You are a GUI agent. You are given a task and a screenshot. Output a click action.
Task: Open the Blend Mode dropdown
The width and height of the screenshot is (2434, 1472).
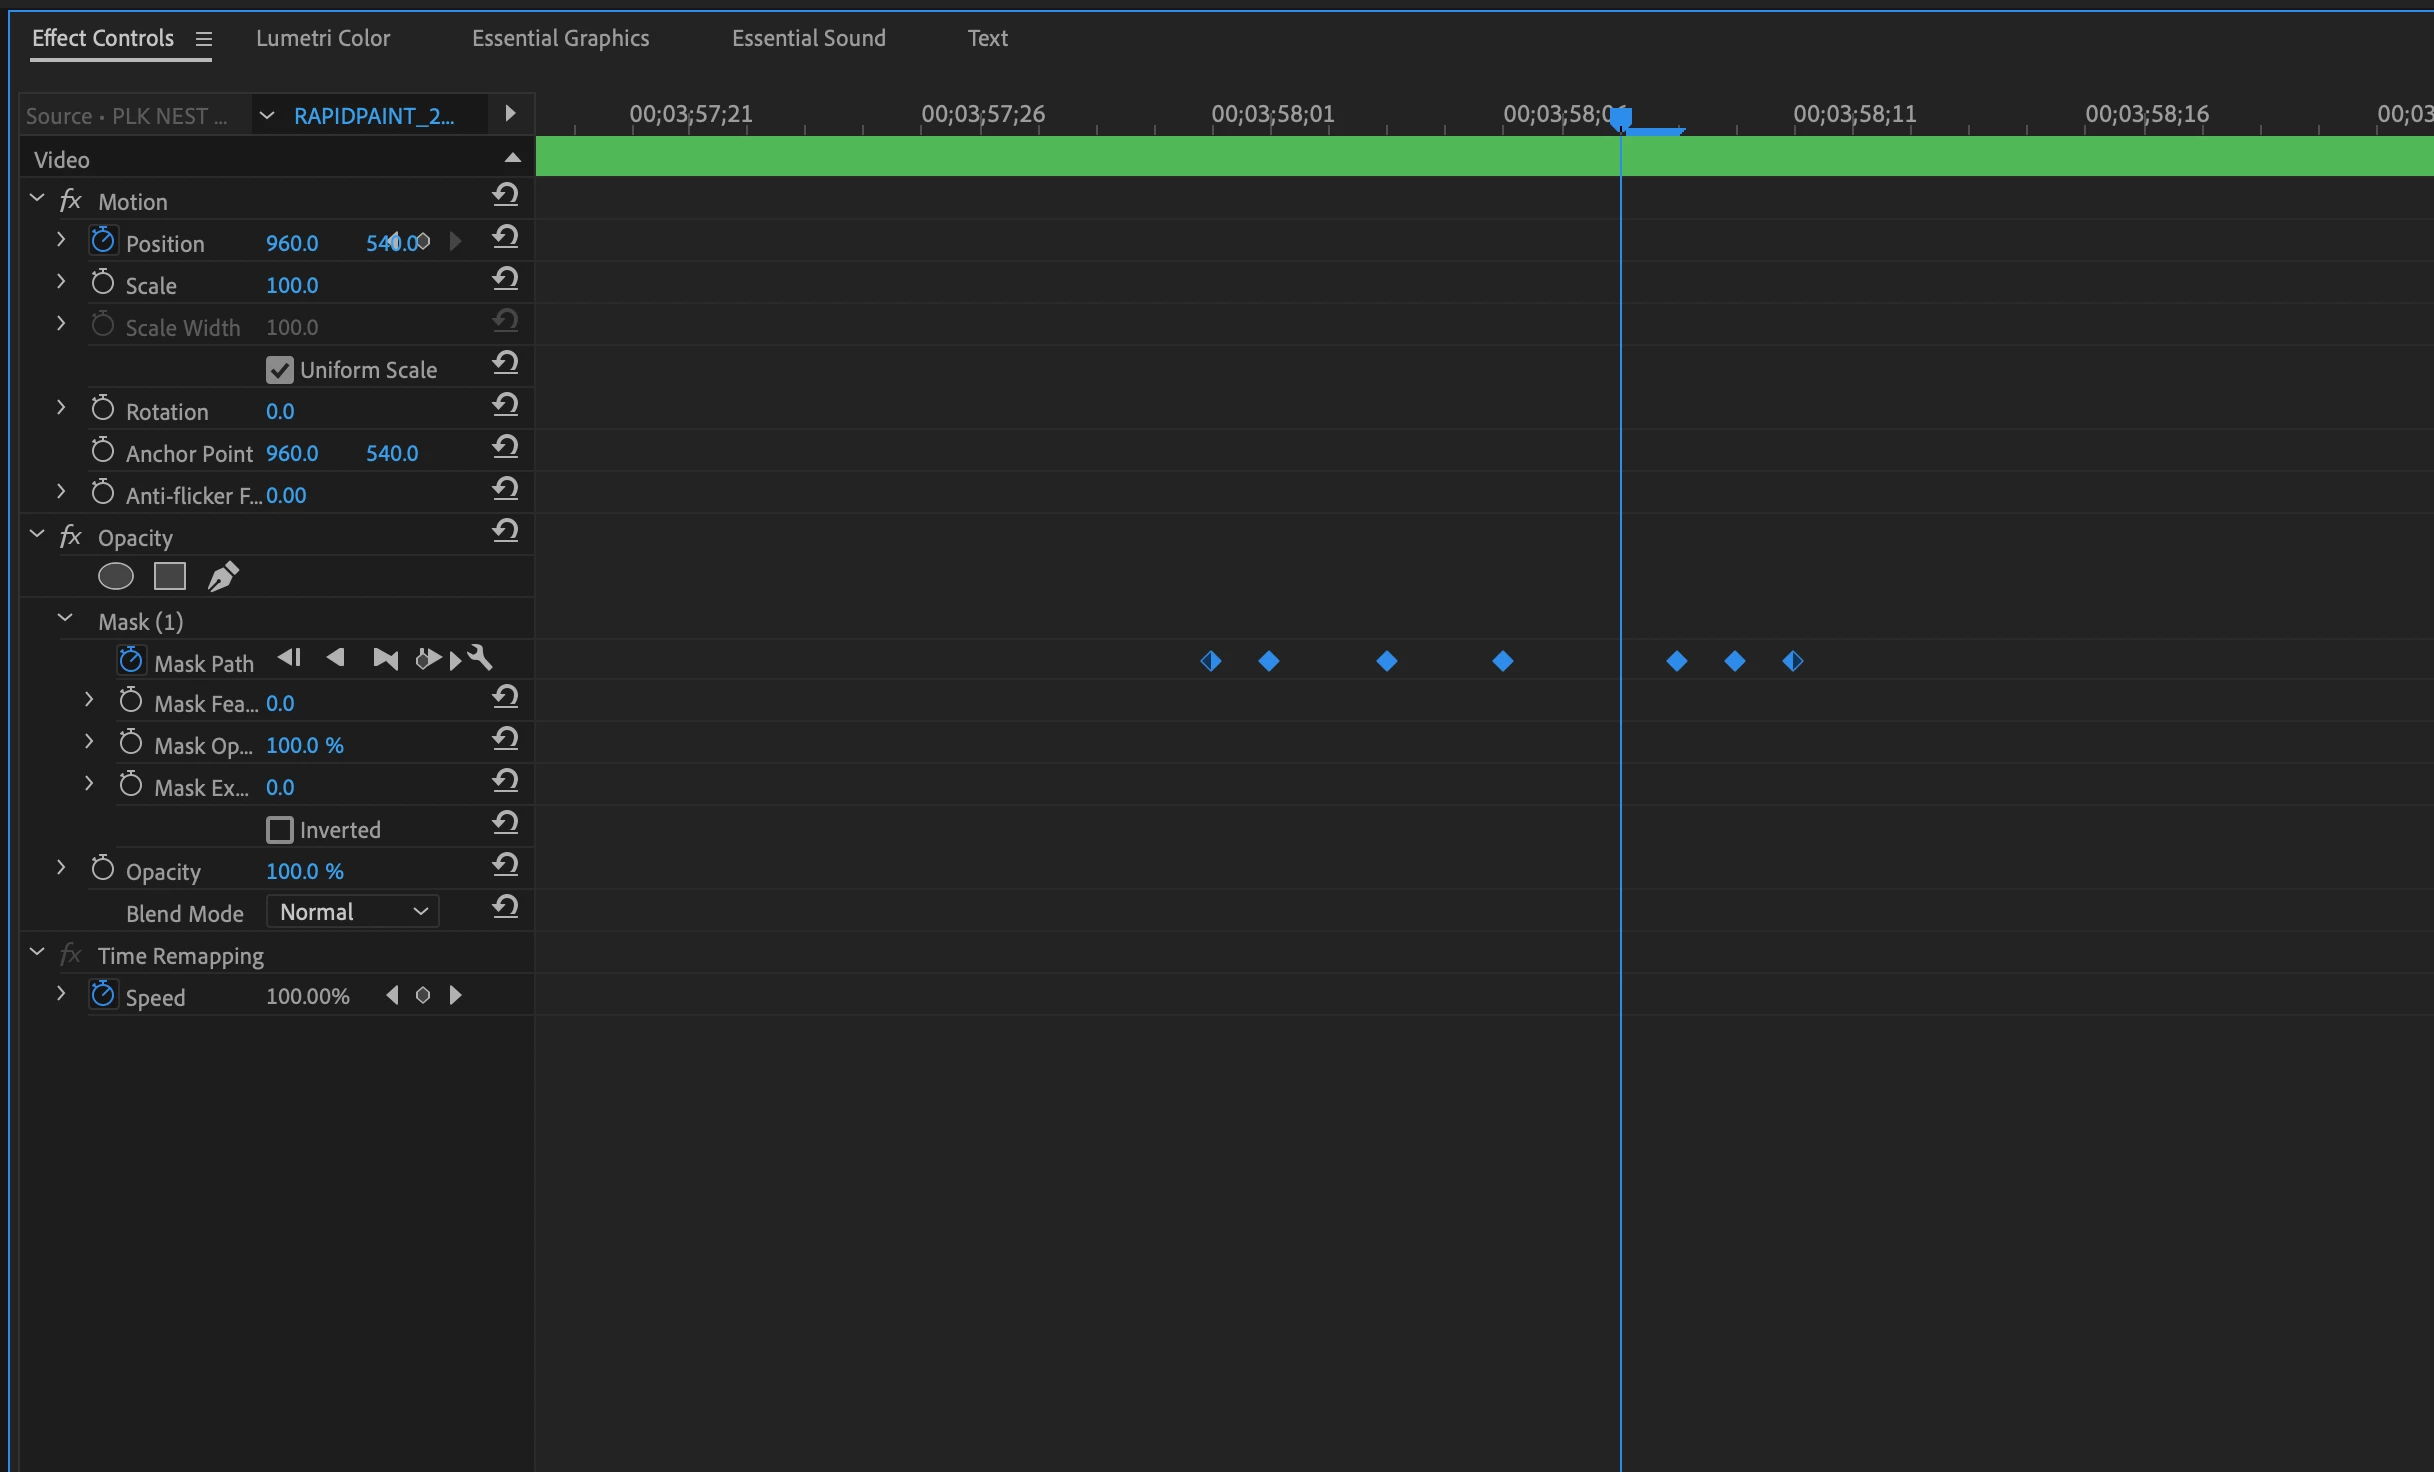tap(352, 912)
